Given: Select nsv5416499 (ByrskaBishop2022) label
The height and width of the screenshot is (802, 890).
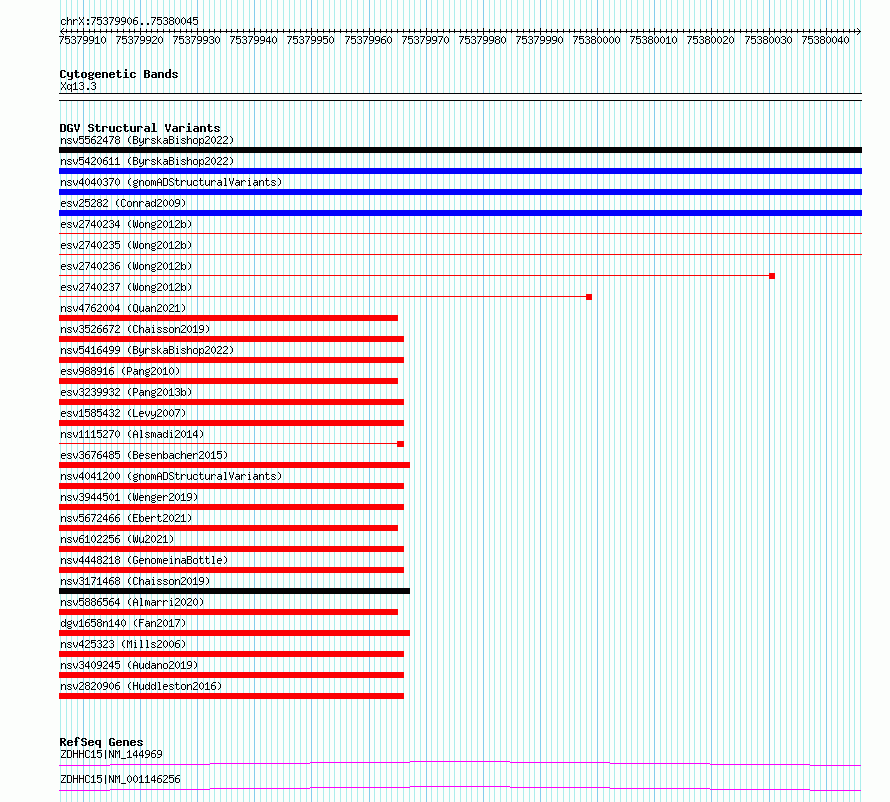Looking at the screenshot, I should click(147, 350).
